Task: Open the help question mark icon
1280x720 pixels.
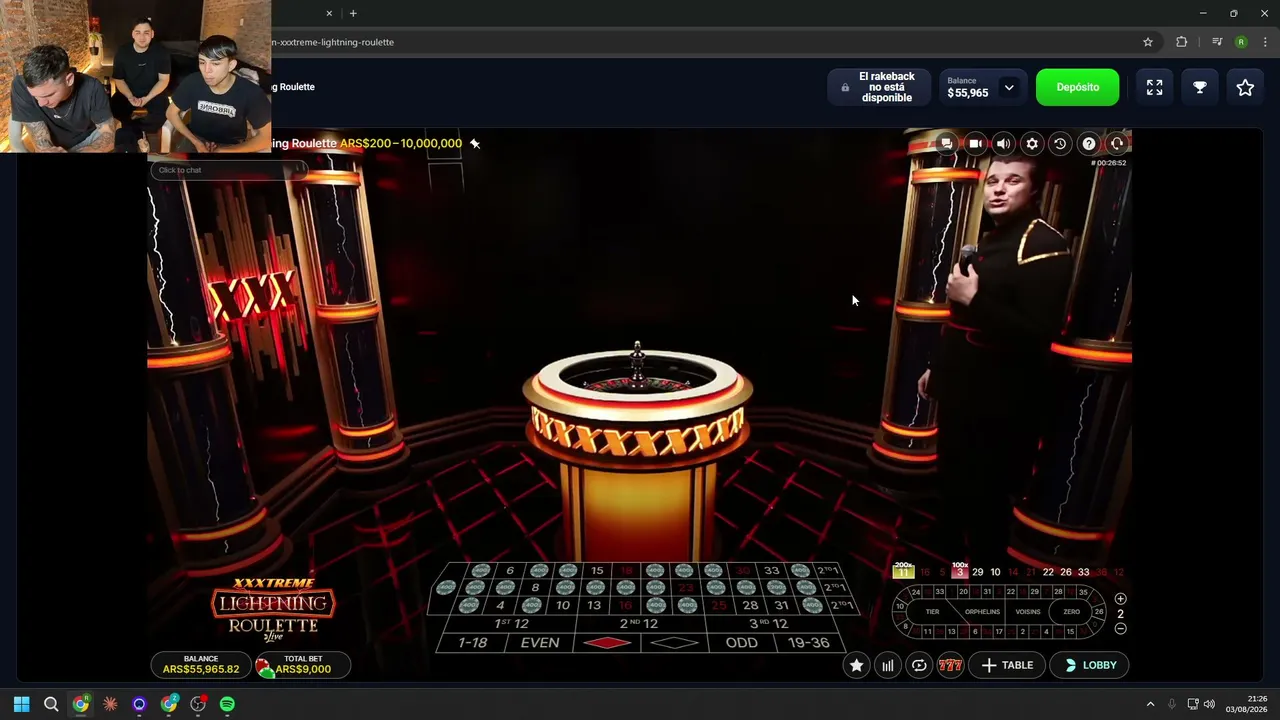Action: click(x=1089, y=144)
